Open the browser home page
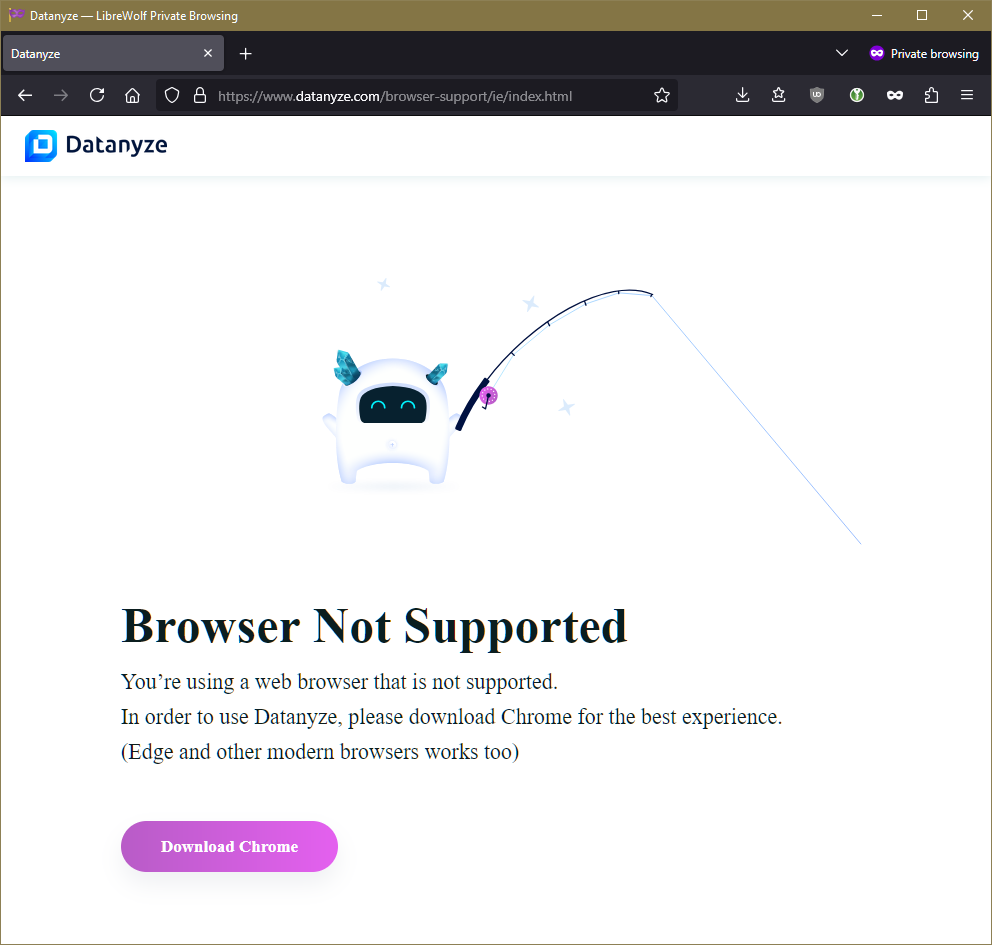The image size is (992, 945). 132,96
